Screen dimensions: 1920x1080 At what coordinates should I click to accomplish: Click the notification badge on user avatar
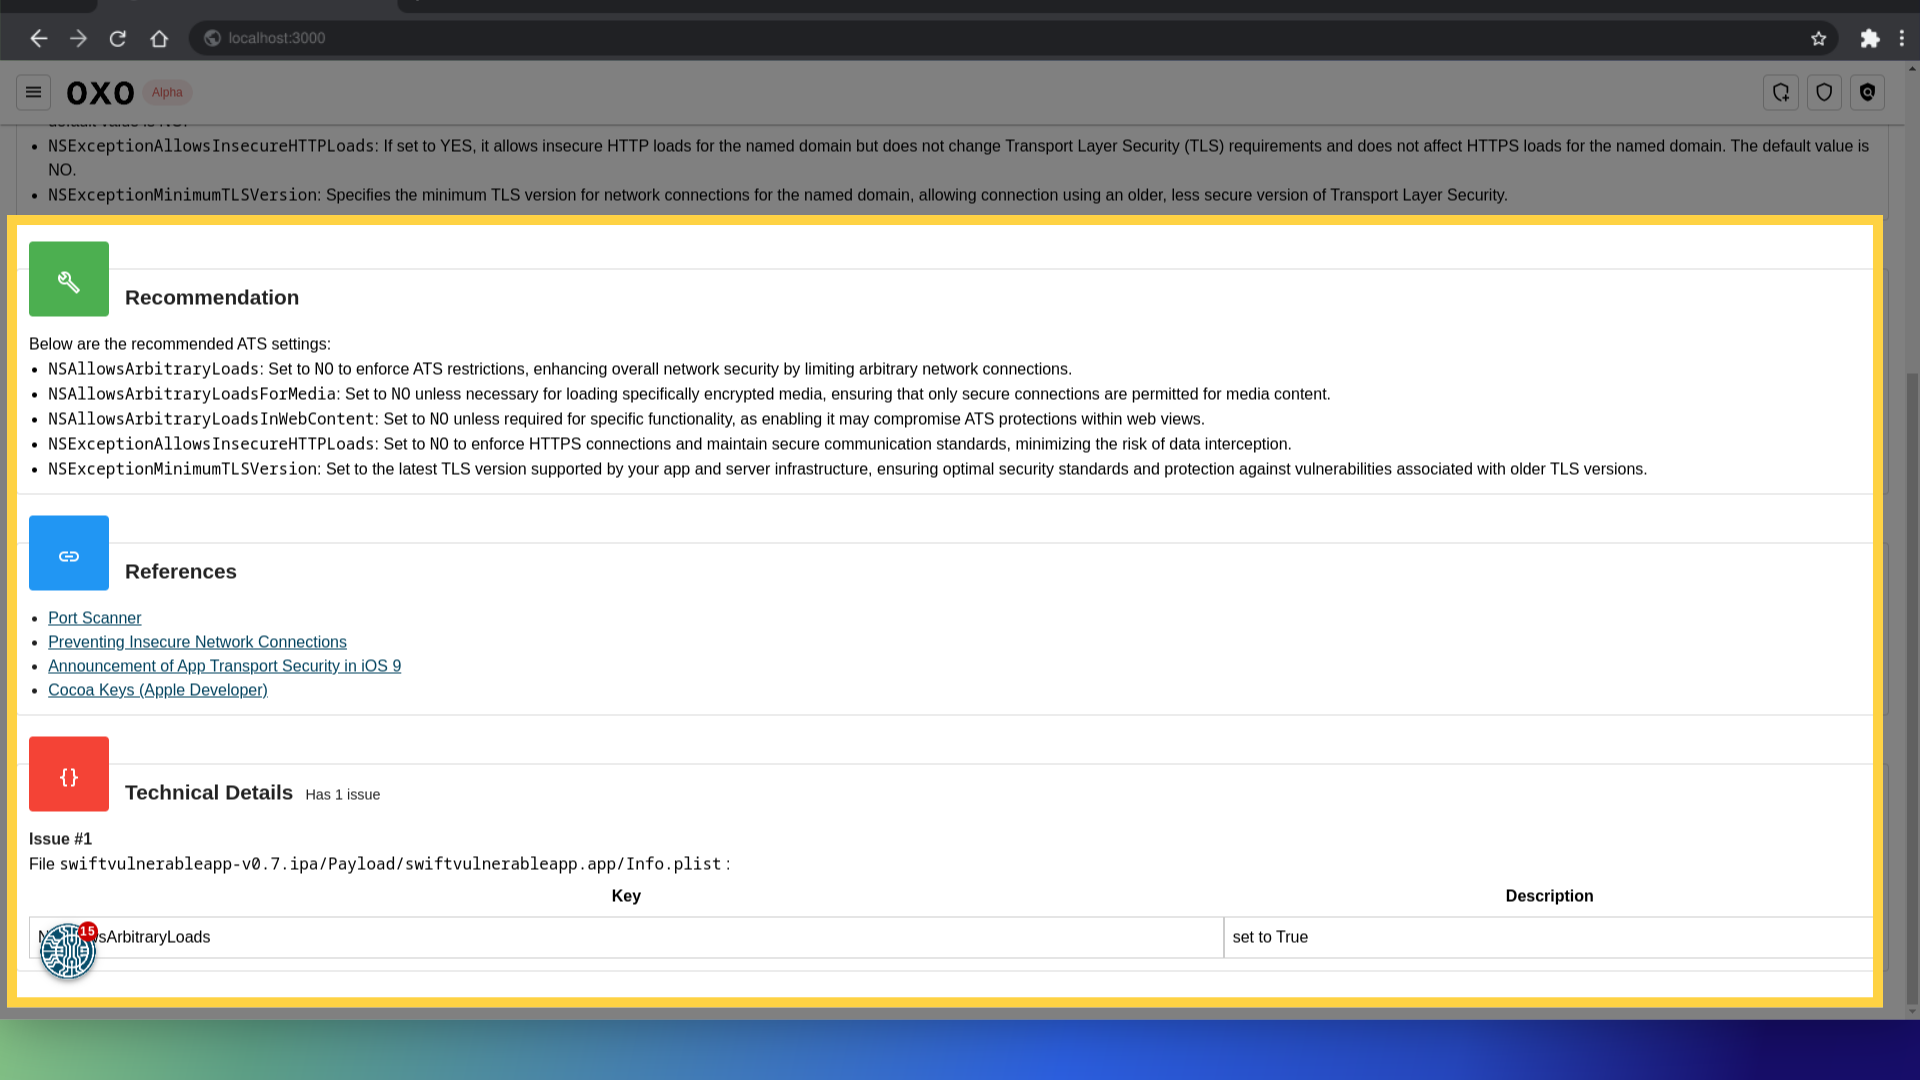(x=86, y=931)
